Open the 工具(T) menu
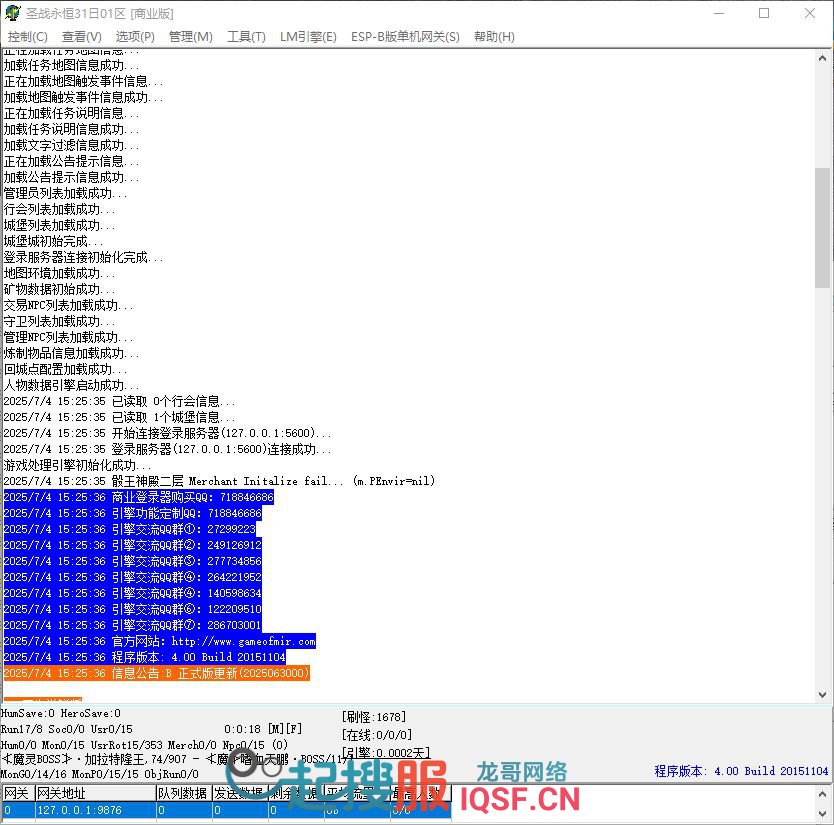This screenshot has height=825, width=834. pos(246,37)
